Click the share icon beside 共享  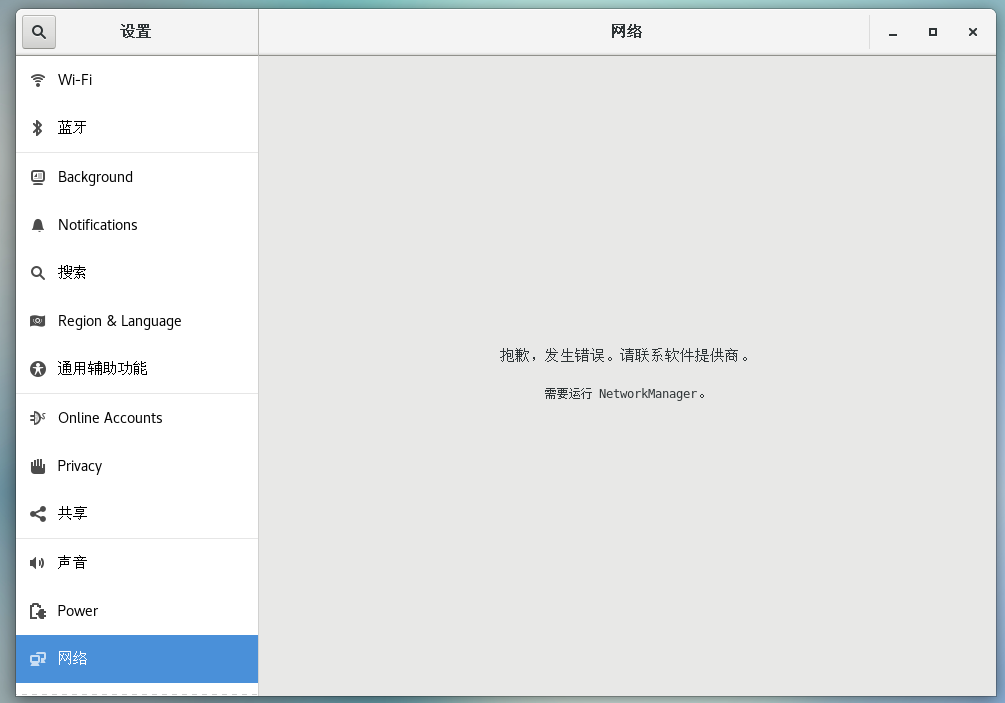pos(38,514)
